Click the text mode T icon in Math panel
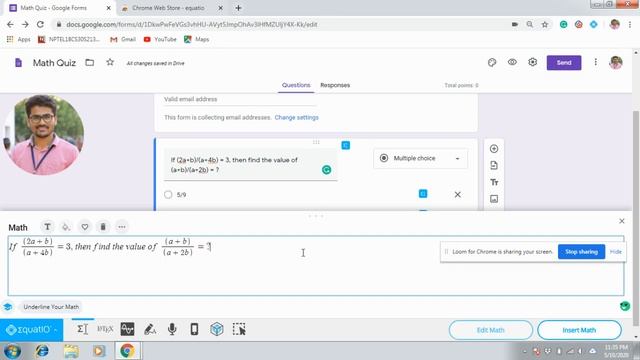 pyautogui.click(x=47, y=227)
